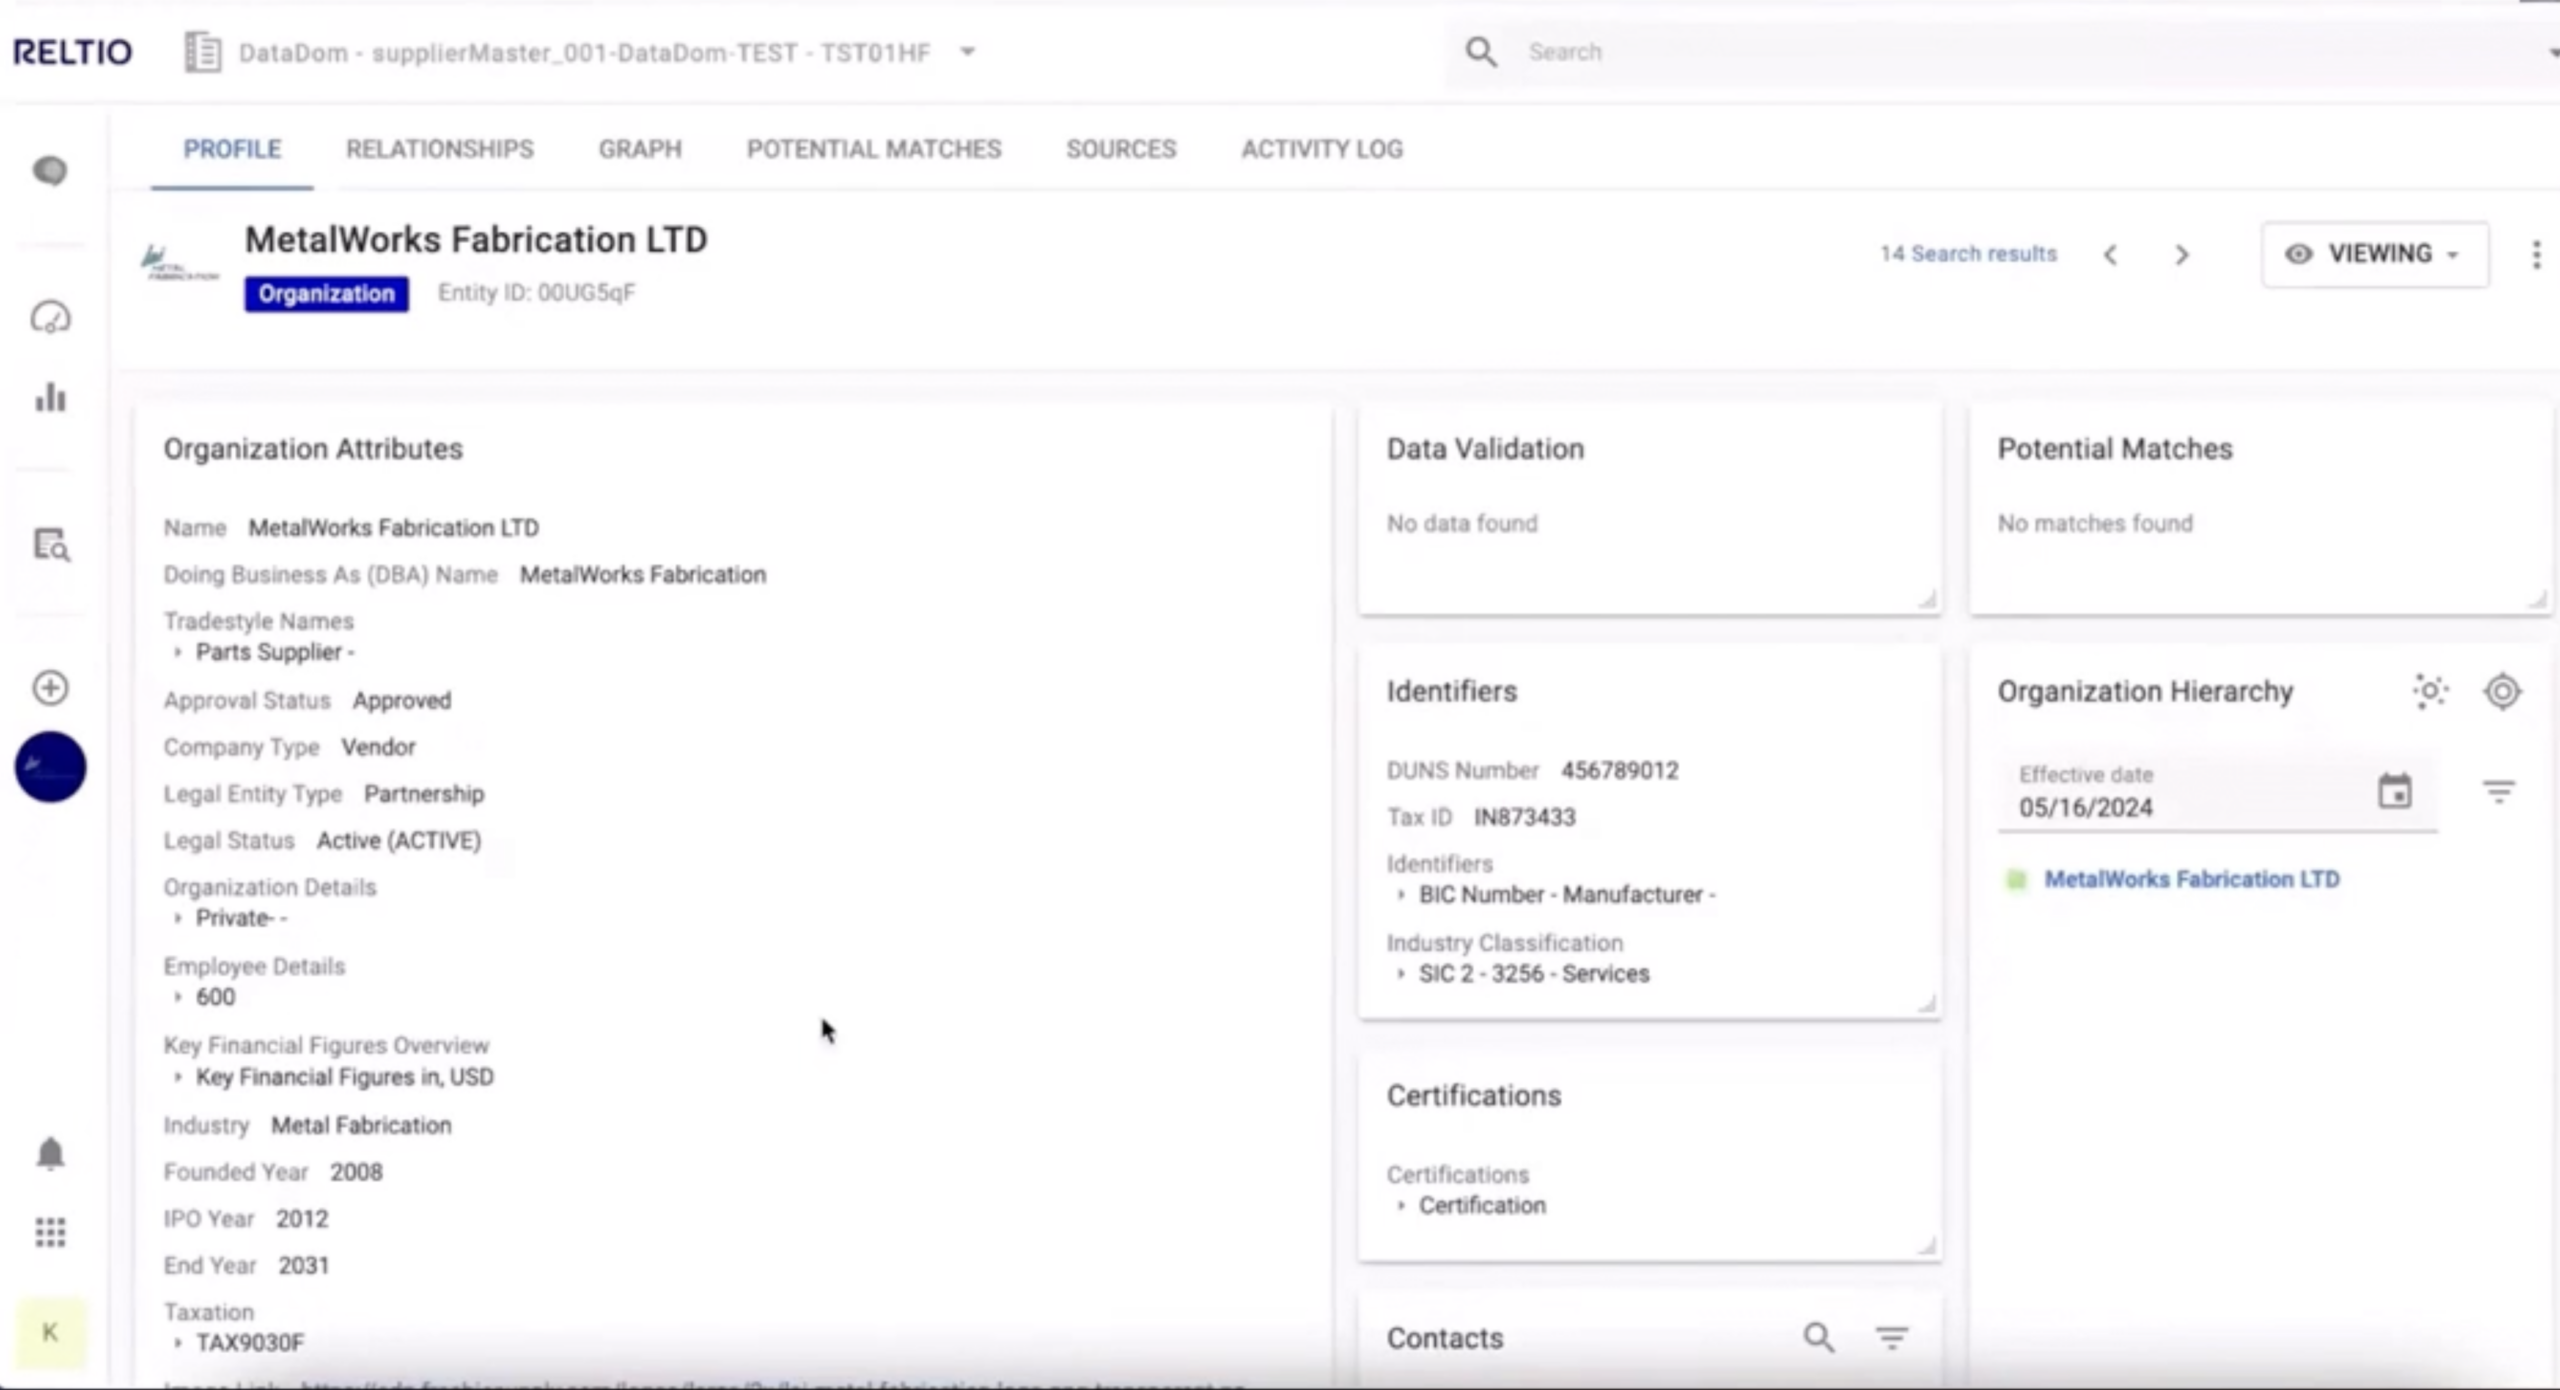Expand the Parts Supplier tradestyle entry
This screenshot has height=1390, width=2560.
tap(178, 652)
